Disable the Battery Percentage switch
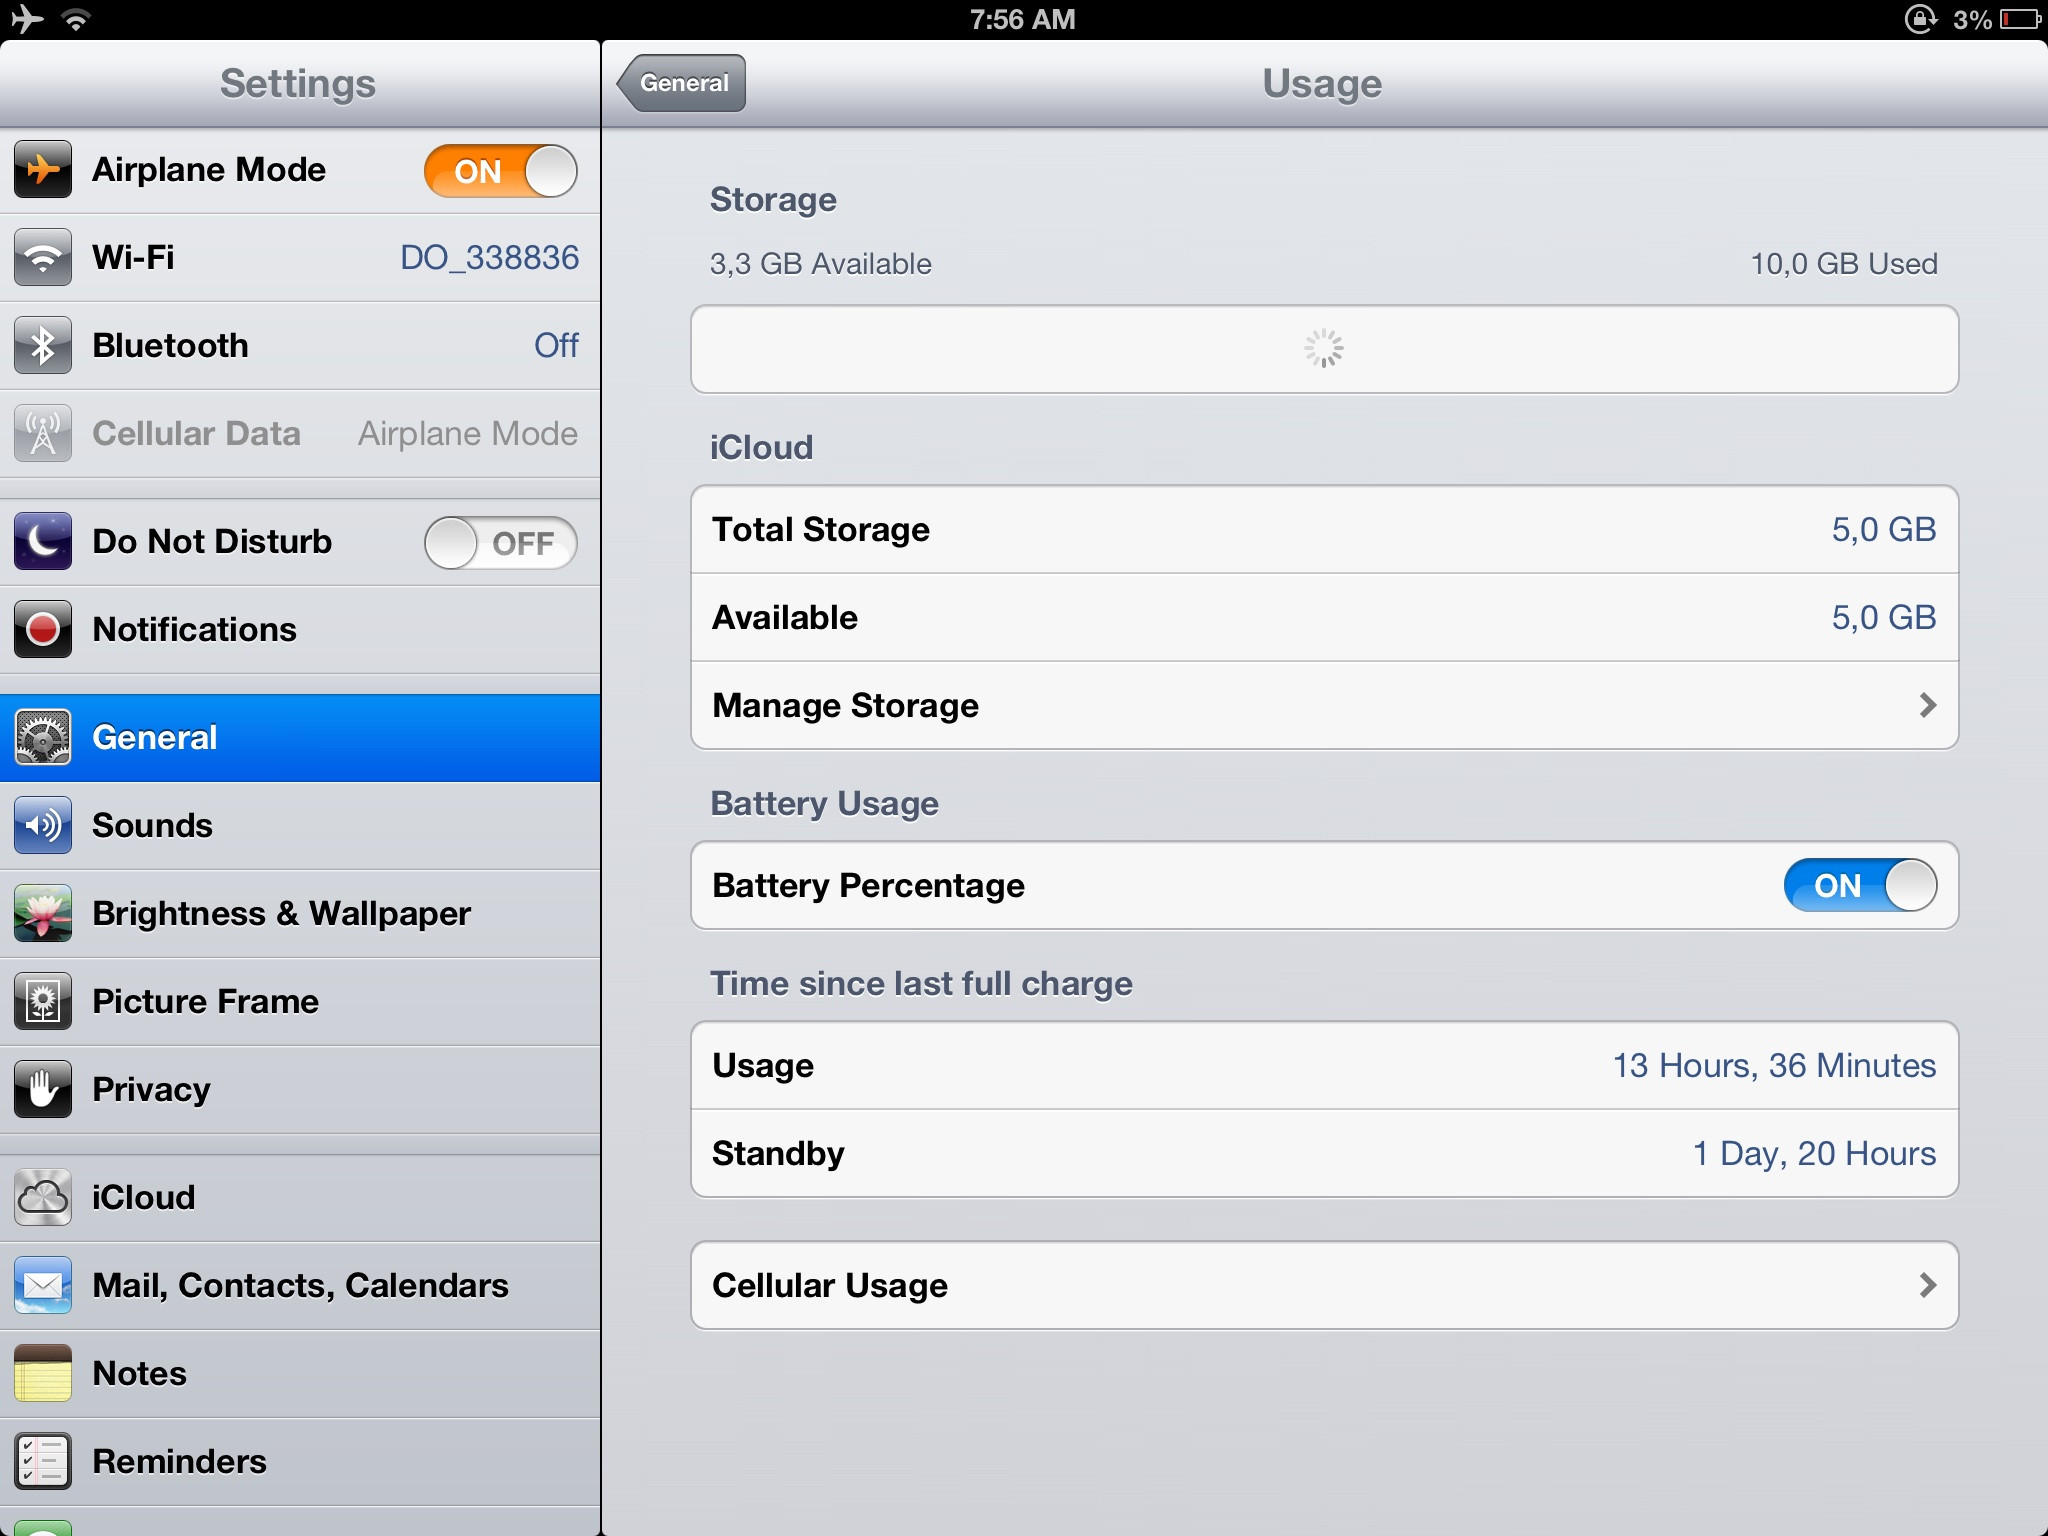Image resolution: width=2048 pixels, height=1536 pixels. click(x=1860, y=886)
